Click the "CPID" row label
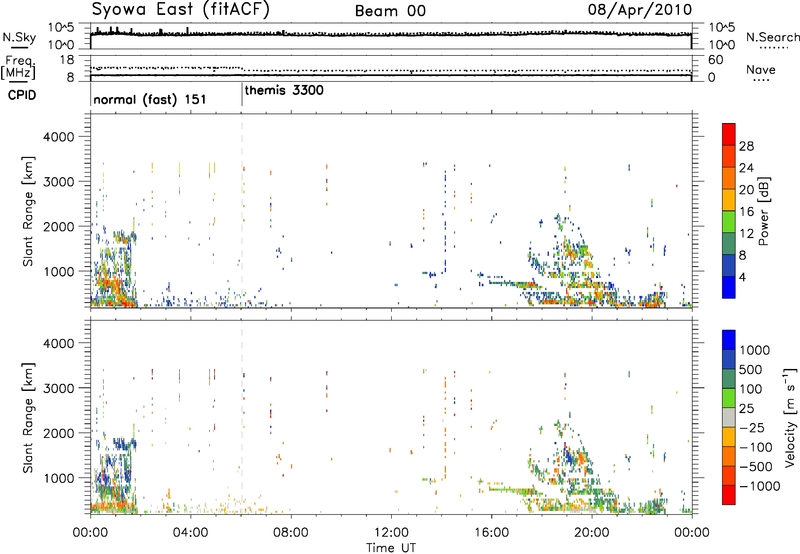This screenshot has height=554, width=800. [x=22, y=95]
